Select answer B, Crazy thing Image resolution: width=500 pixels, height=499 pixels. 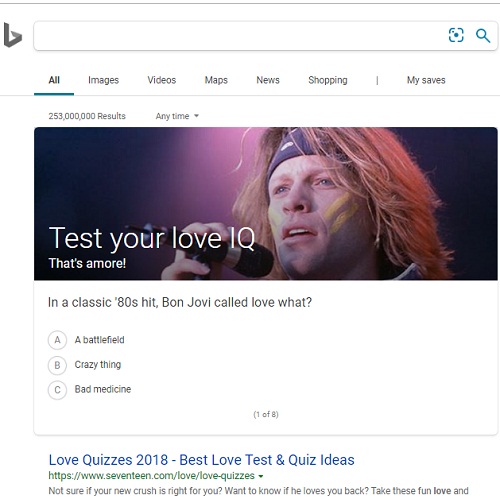(84, 365)
